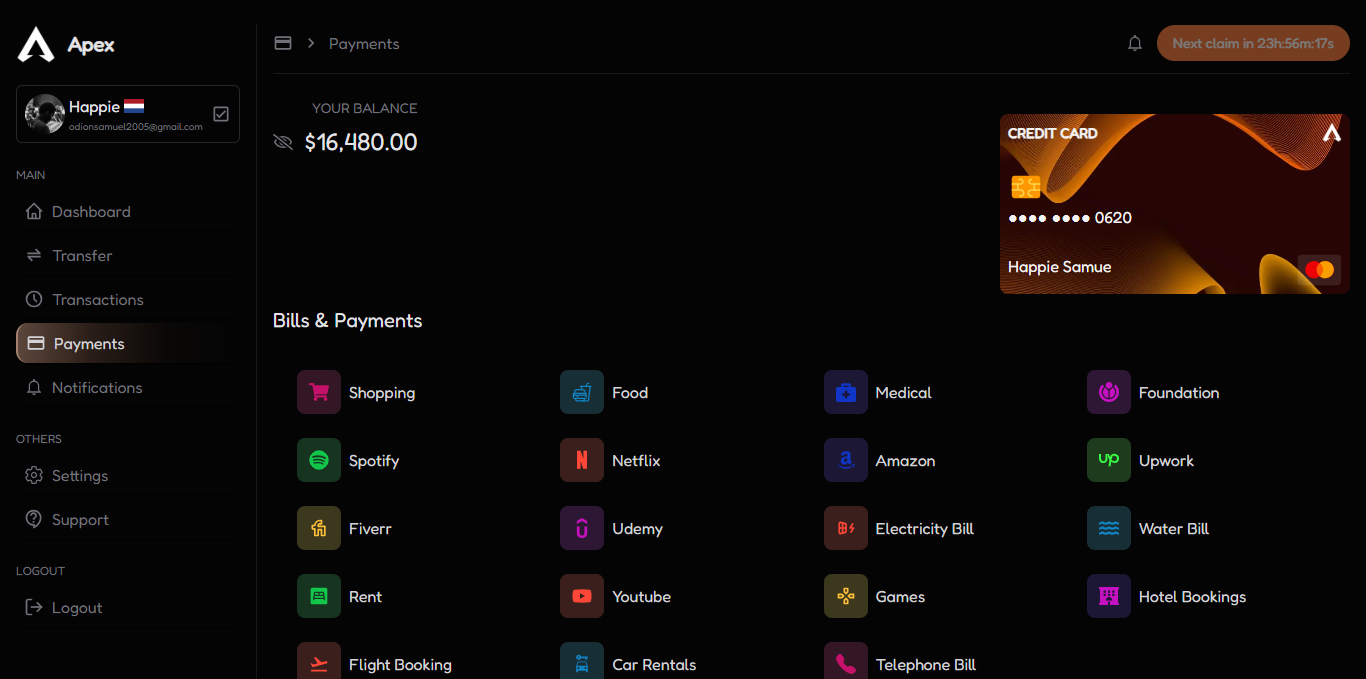Click the Happie Samue cardholder name
Screen dimensions: 1366x679
(1059, 267)
